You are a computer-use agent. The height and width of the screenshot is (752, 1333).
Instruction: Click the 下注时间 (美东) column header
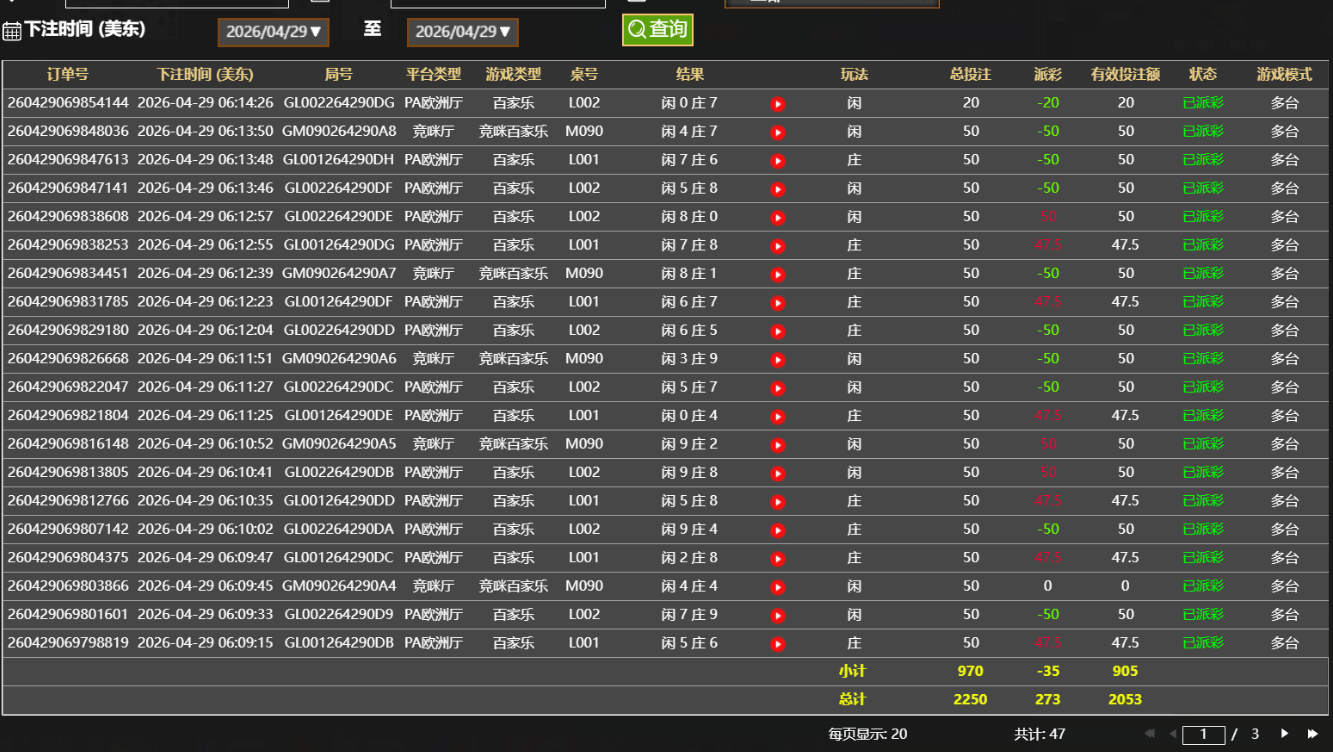click(x=205, y=75)
